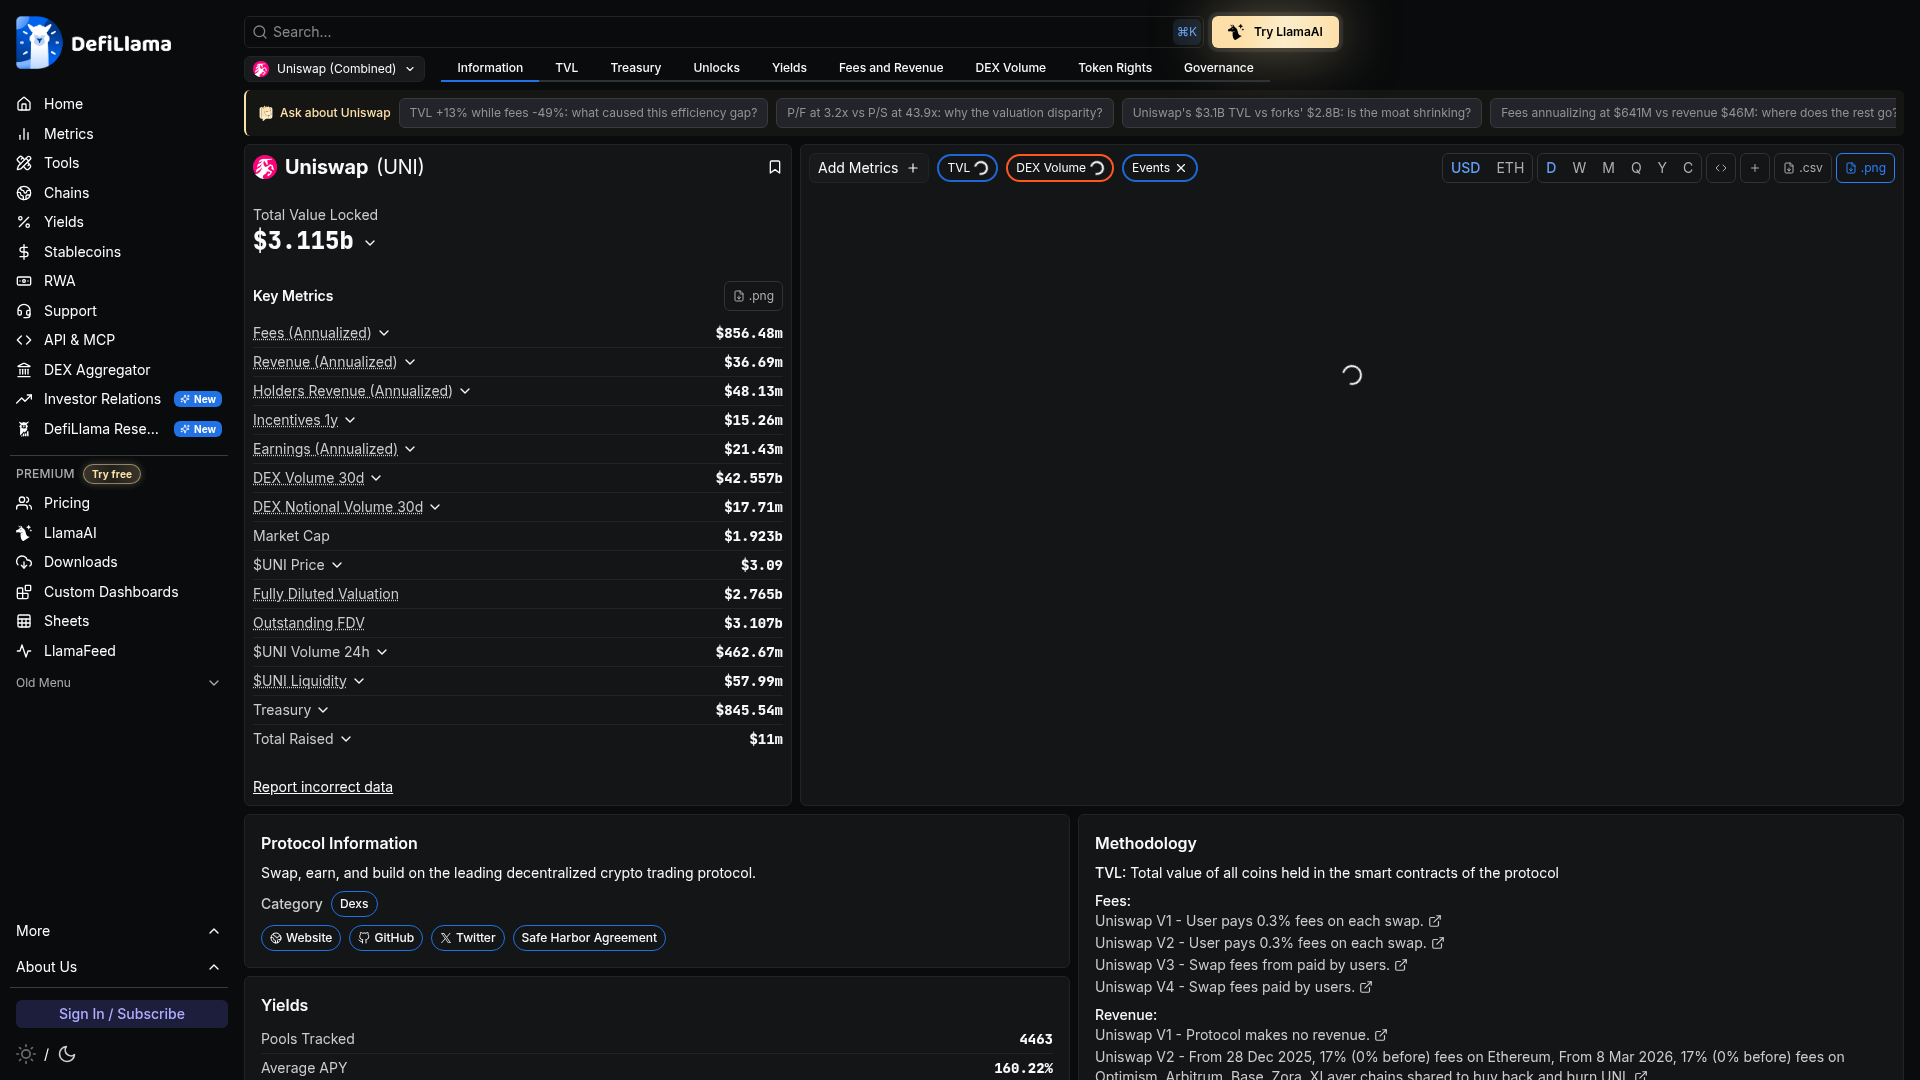Select ETH denomination
Image resolution: width=1920 pixels, height=1080 pixels.
(x=1510, y=168)
